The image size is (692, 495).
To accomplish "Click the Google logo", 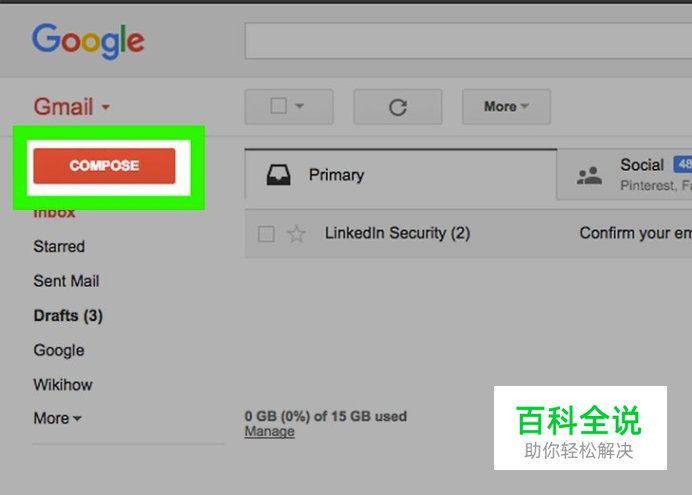I will (88, 41).
